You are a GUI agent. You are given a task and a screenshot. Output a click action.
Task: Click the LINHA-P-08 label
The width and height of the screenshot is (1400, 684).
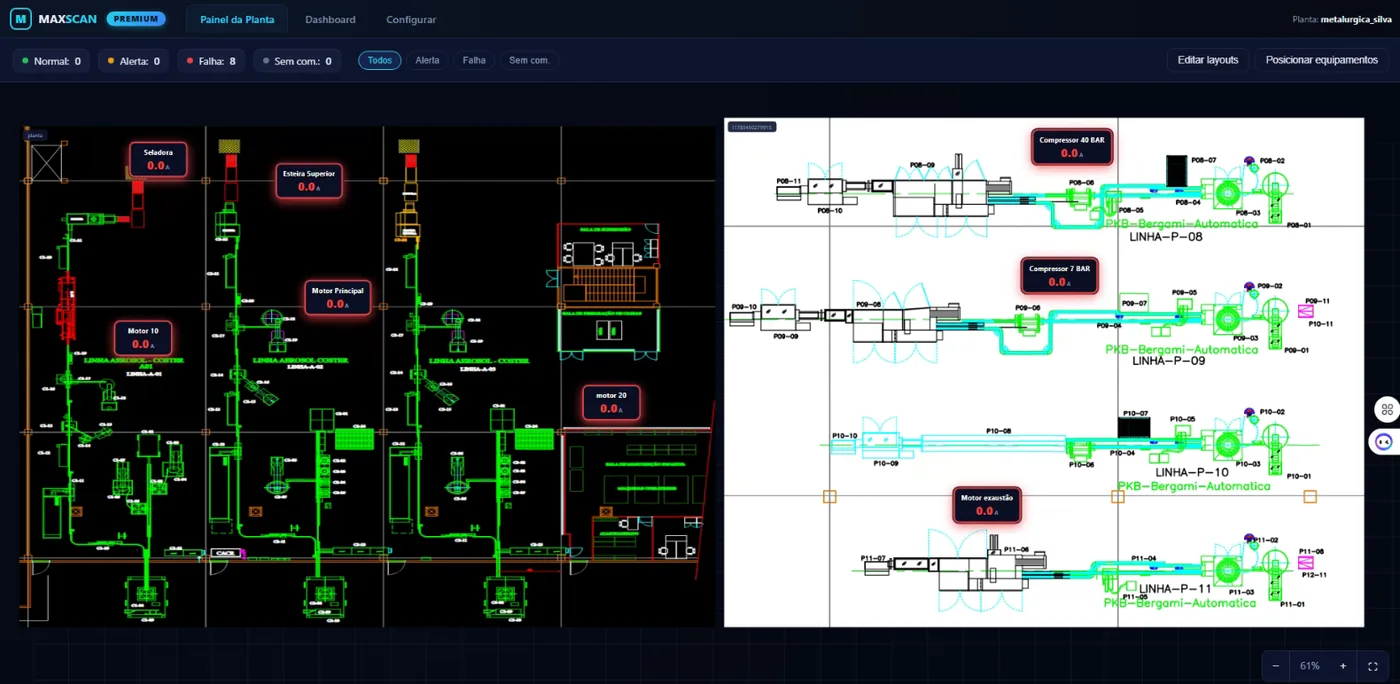pos(1166,237)
